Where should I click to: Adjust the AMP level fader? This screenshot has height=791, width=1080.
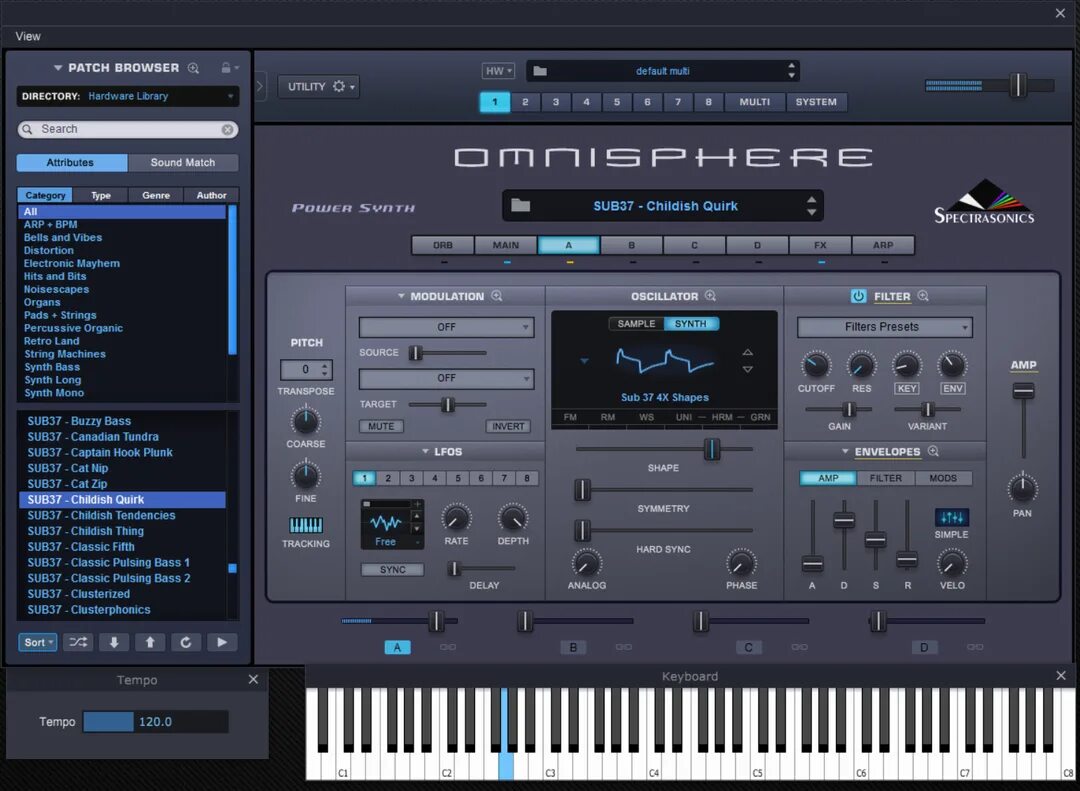(x=1023, y=391)
